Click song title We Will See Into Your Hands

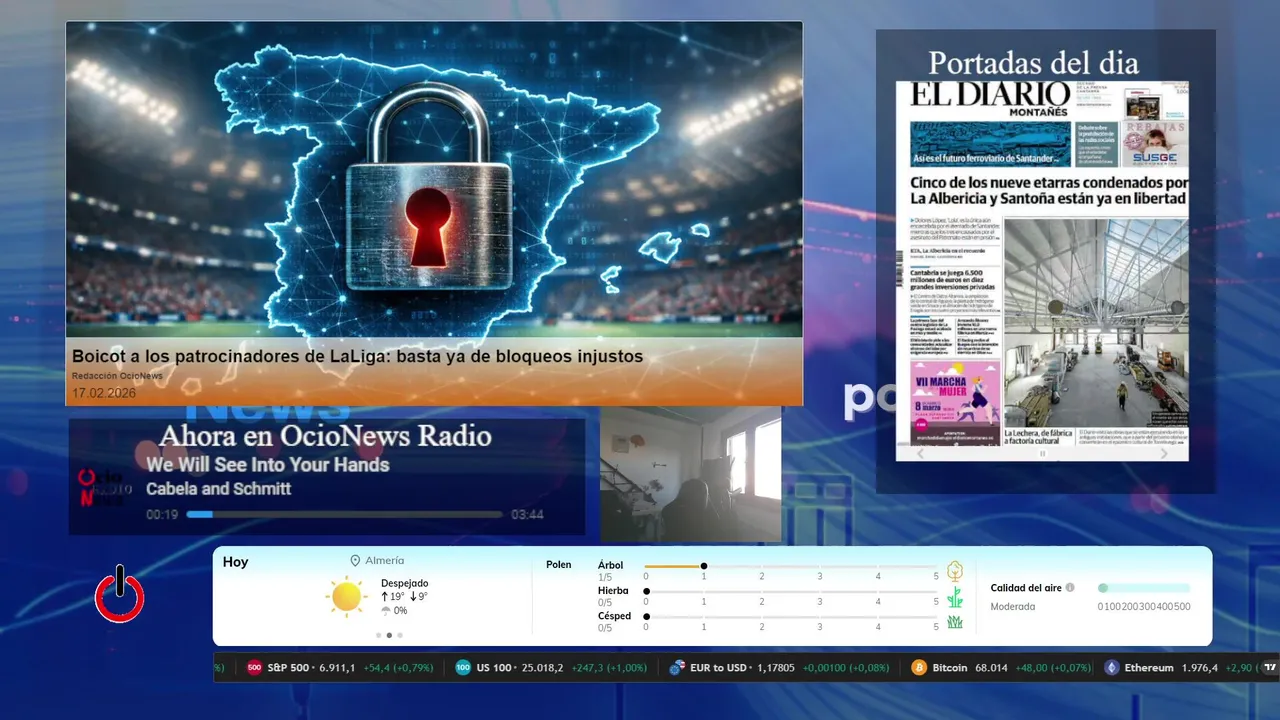click(267, 464)
